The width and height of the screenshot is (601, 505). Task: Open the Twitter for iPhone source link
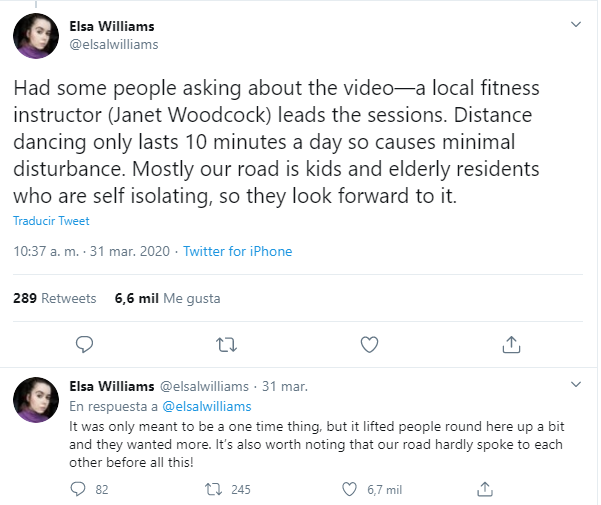coord(237,251)
